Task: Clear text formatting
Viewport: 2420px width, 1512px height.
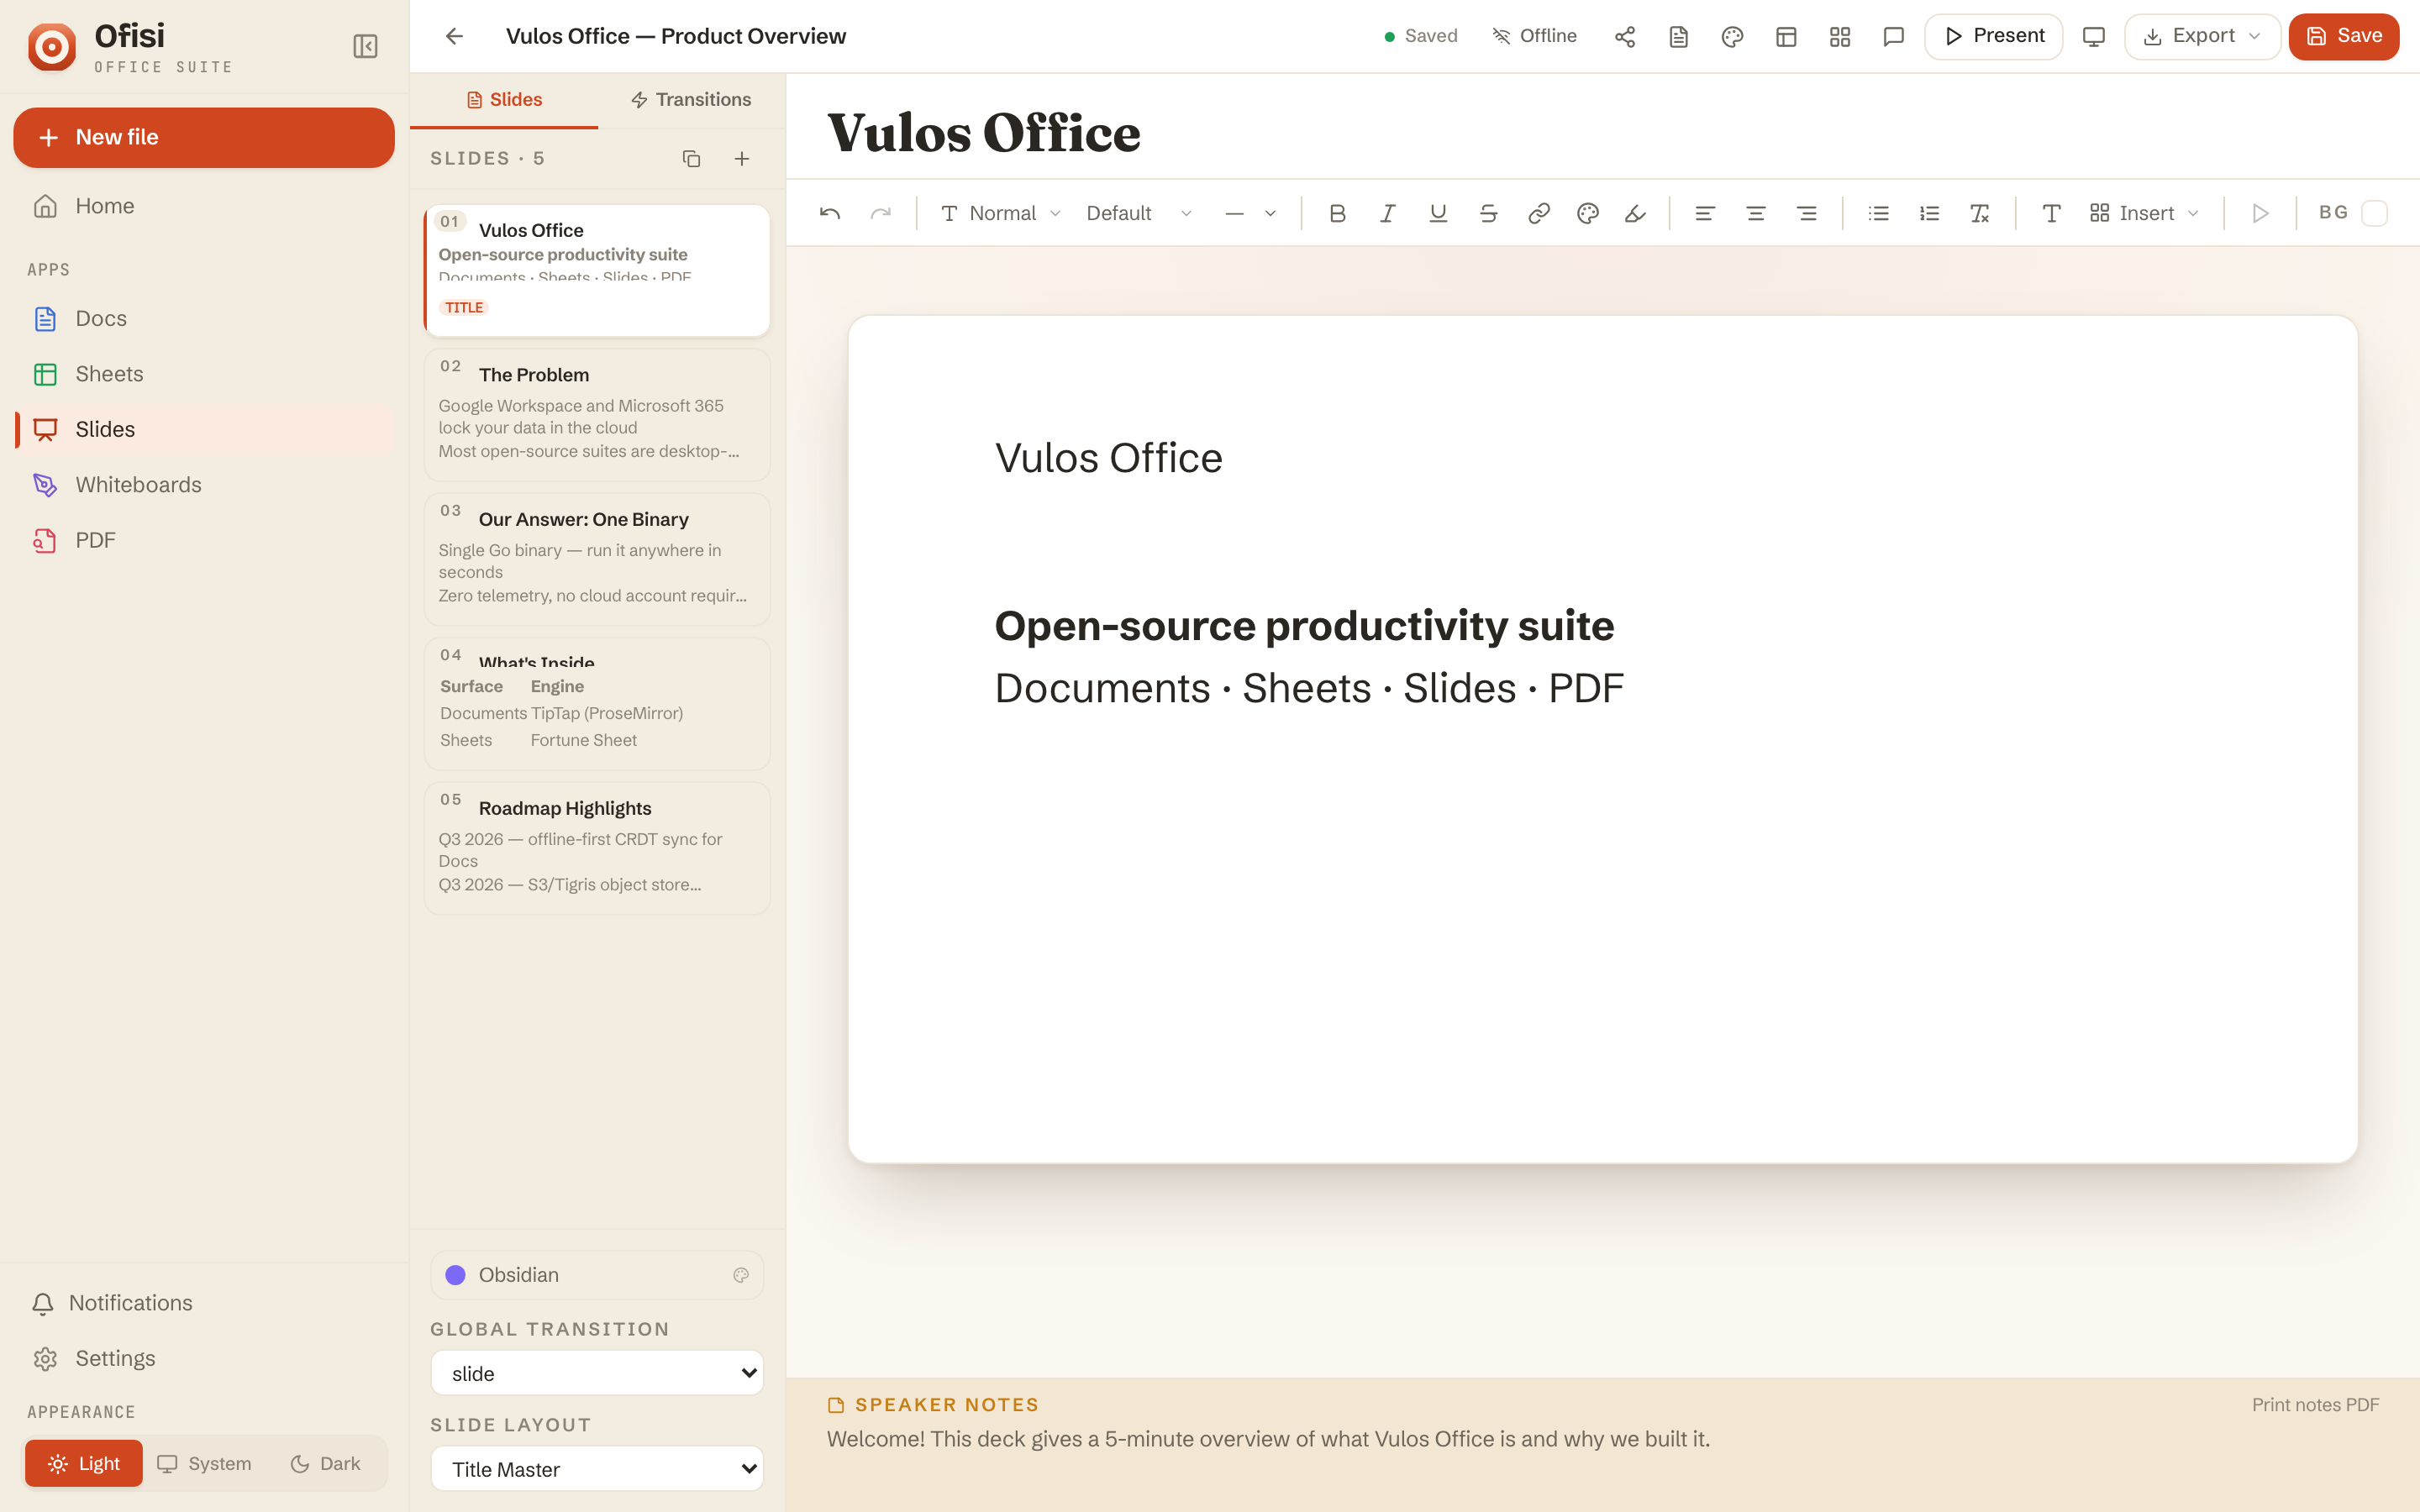Action: pyautogui.click(x=1980, y=213)
